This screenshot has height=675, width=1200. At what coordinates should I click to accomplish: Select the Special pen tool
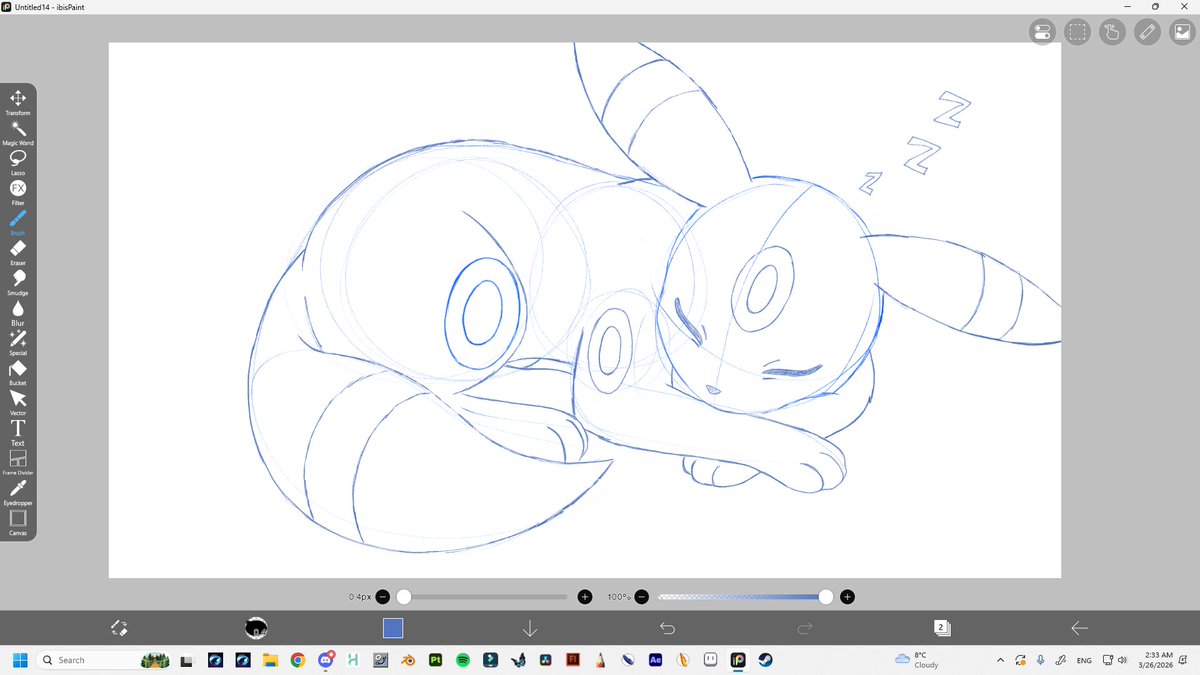coord(17,338)
